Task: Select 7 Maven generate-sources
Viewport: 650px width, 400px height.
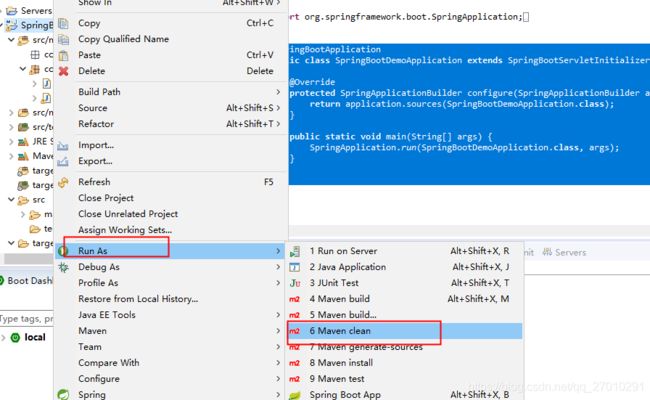Action: pyautogui.click(x=405, y=347)
